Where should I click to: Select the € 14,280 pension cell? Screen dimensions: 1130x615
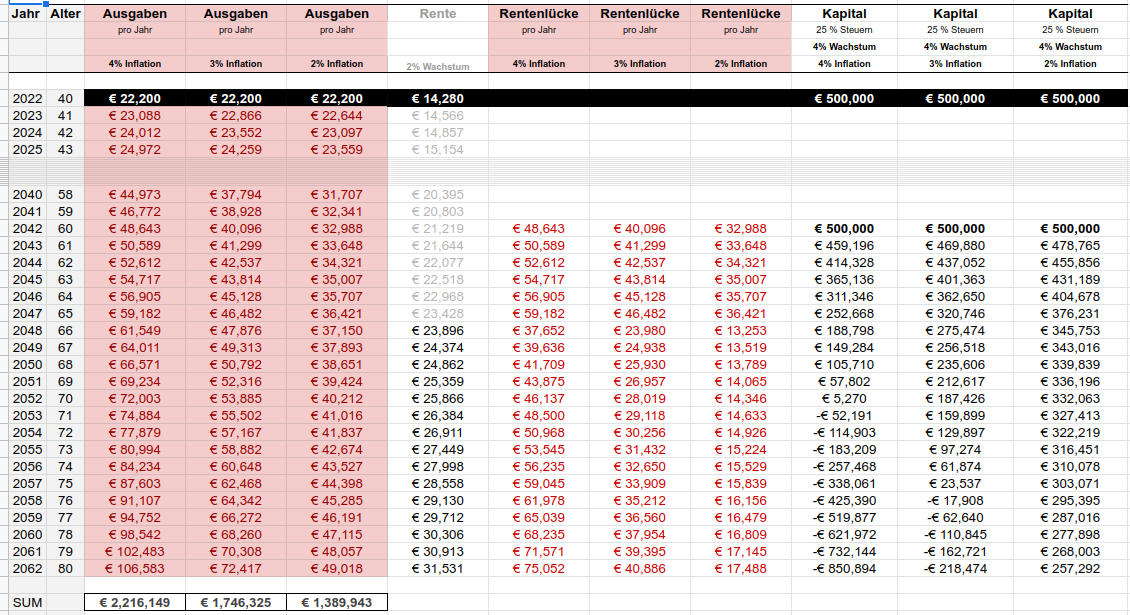click(x=438, y=99)
